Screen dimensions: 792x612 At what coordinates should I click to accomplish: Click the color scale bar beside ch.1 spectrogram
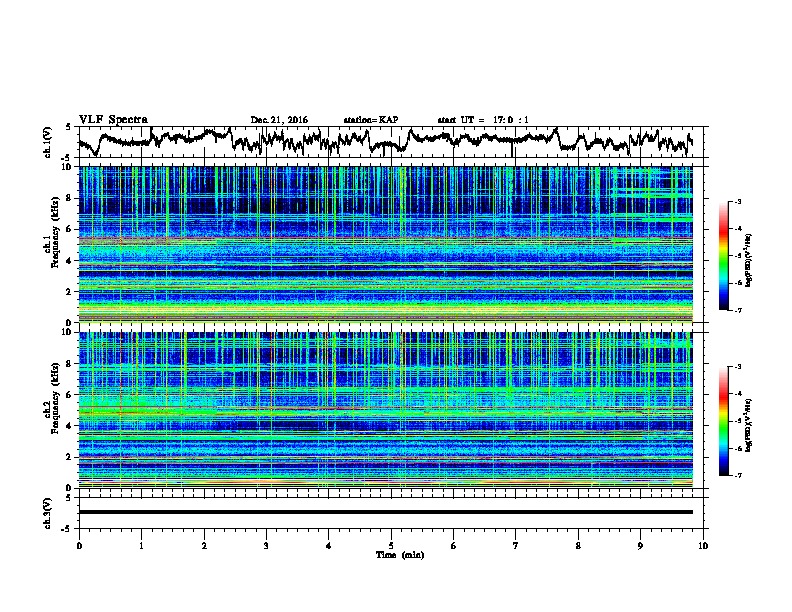tap(724, 256)
